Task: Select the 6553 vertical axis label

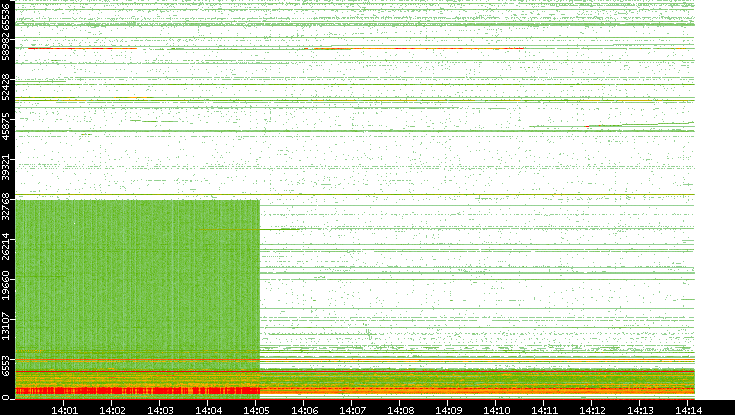Action: pos(7,364)
